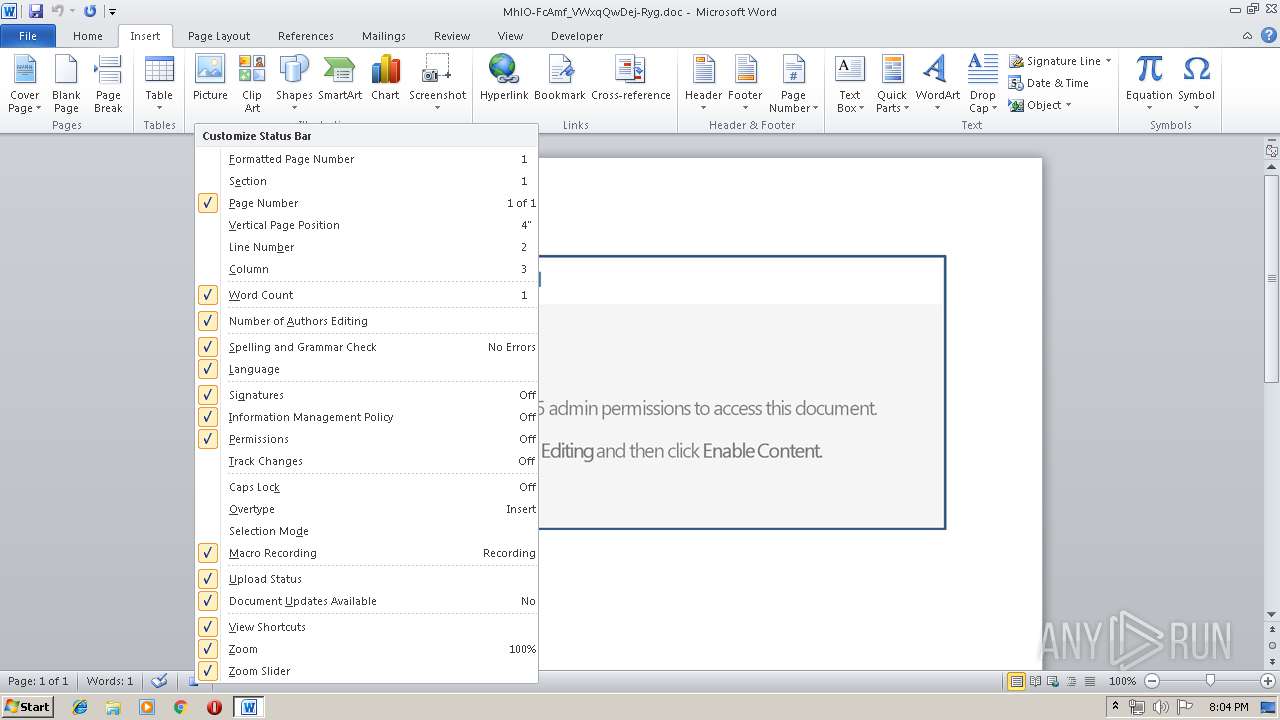
Task: Toggle Number of Authors Editing
Action: 367,321
